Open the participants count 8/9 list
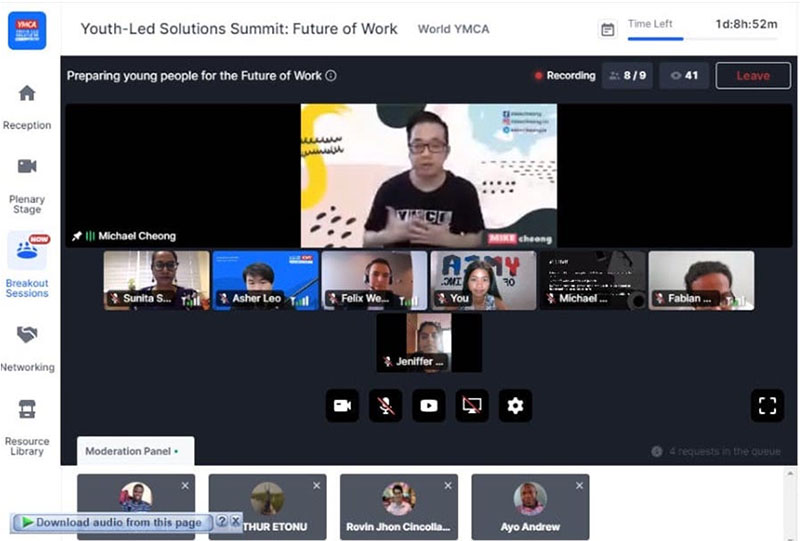Screen dimensions: 800x541 click(x=628, y=76)
